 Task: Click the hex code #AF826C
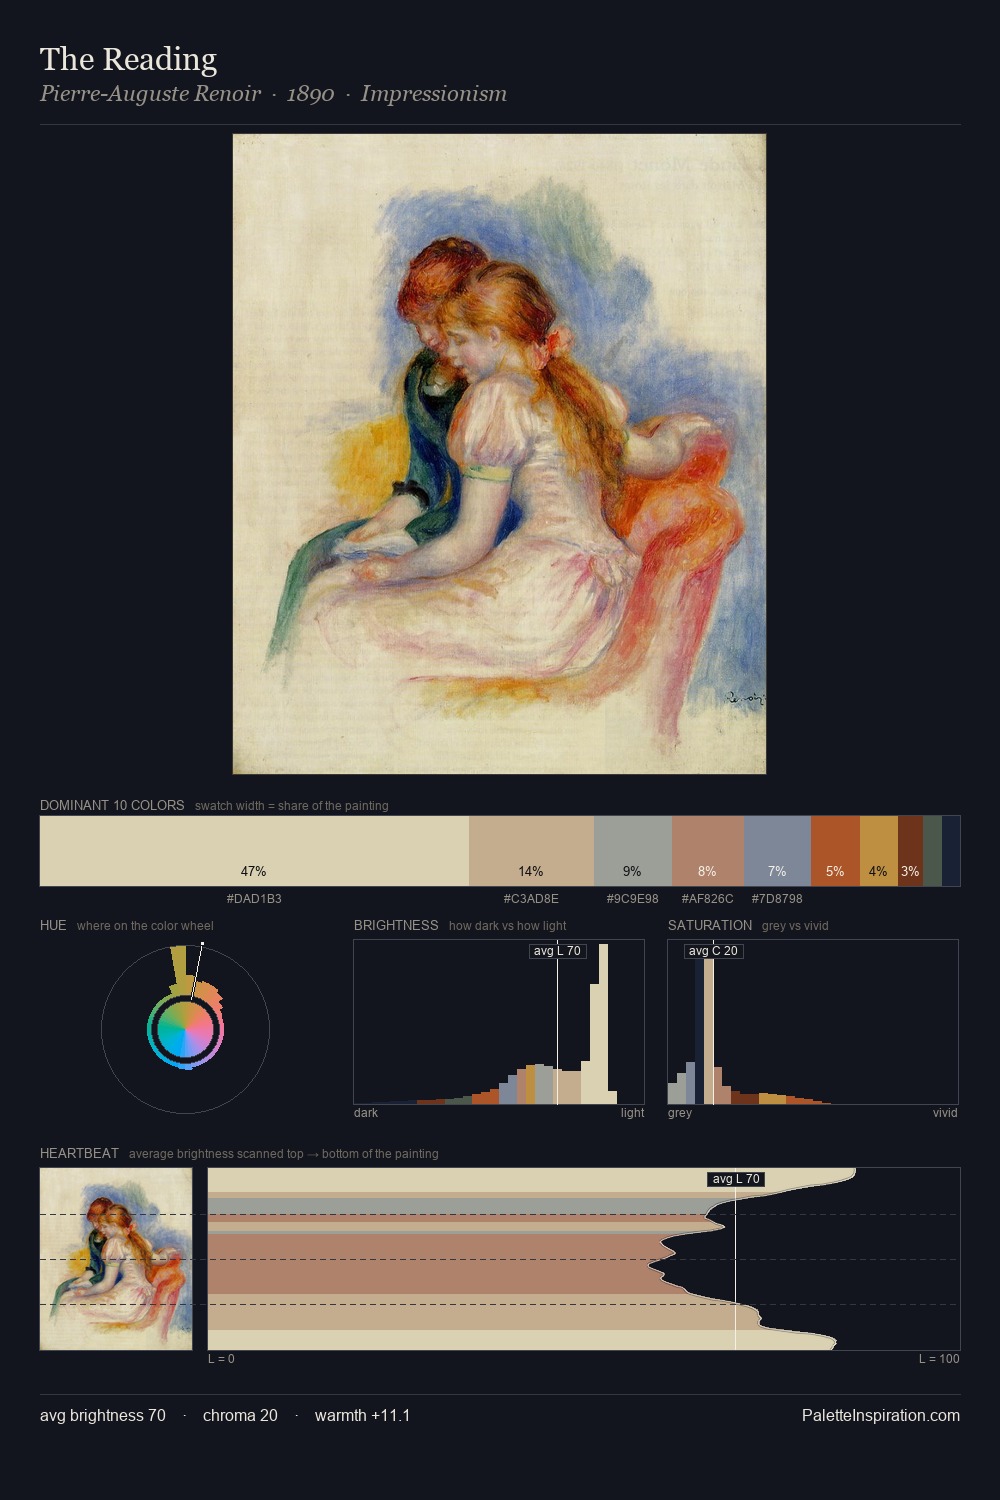708,898
